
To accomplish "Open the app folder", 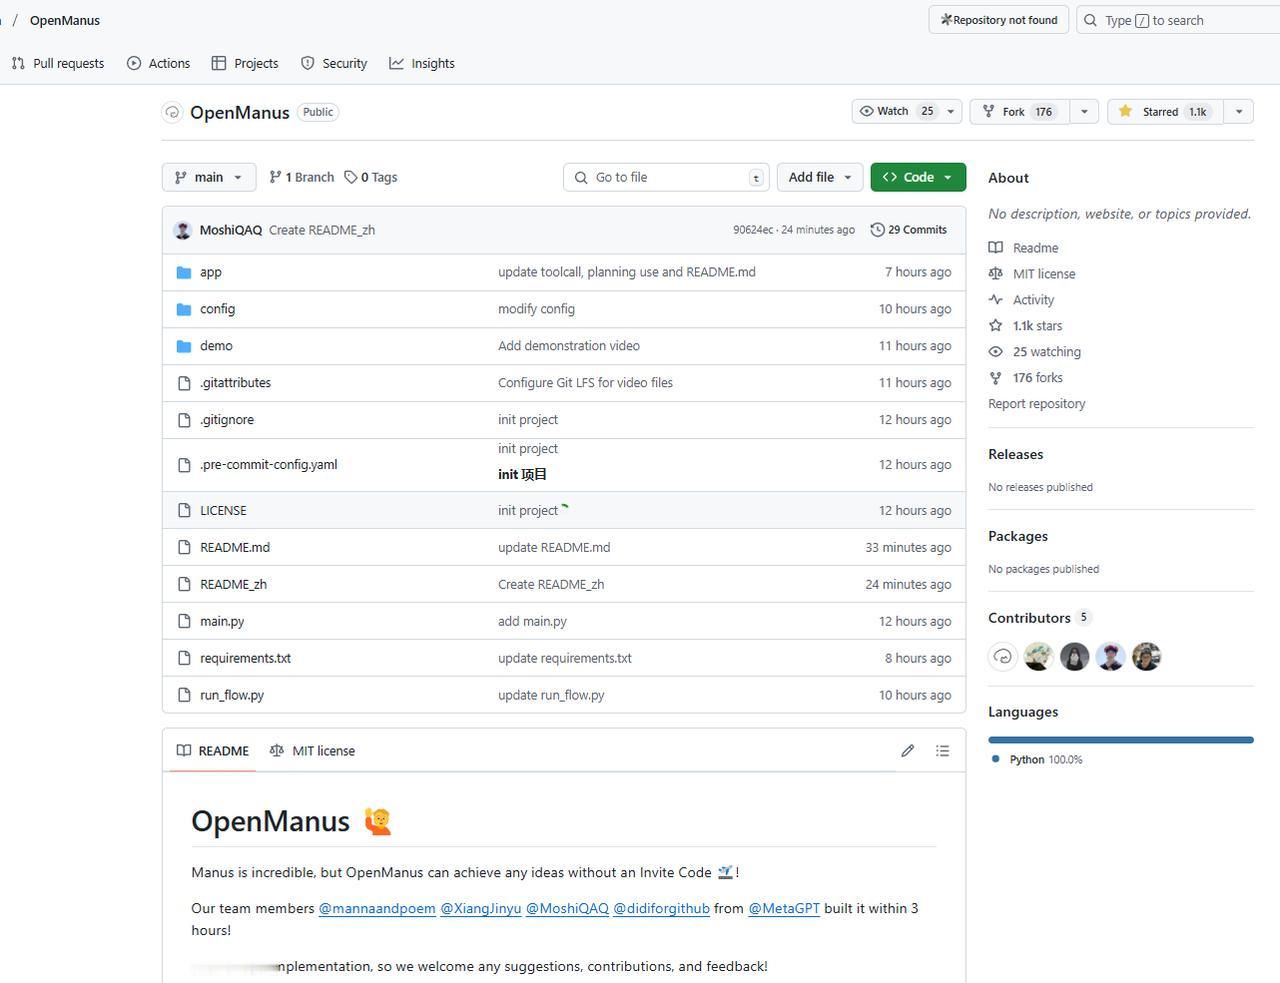I will tap(211, 272).
